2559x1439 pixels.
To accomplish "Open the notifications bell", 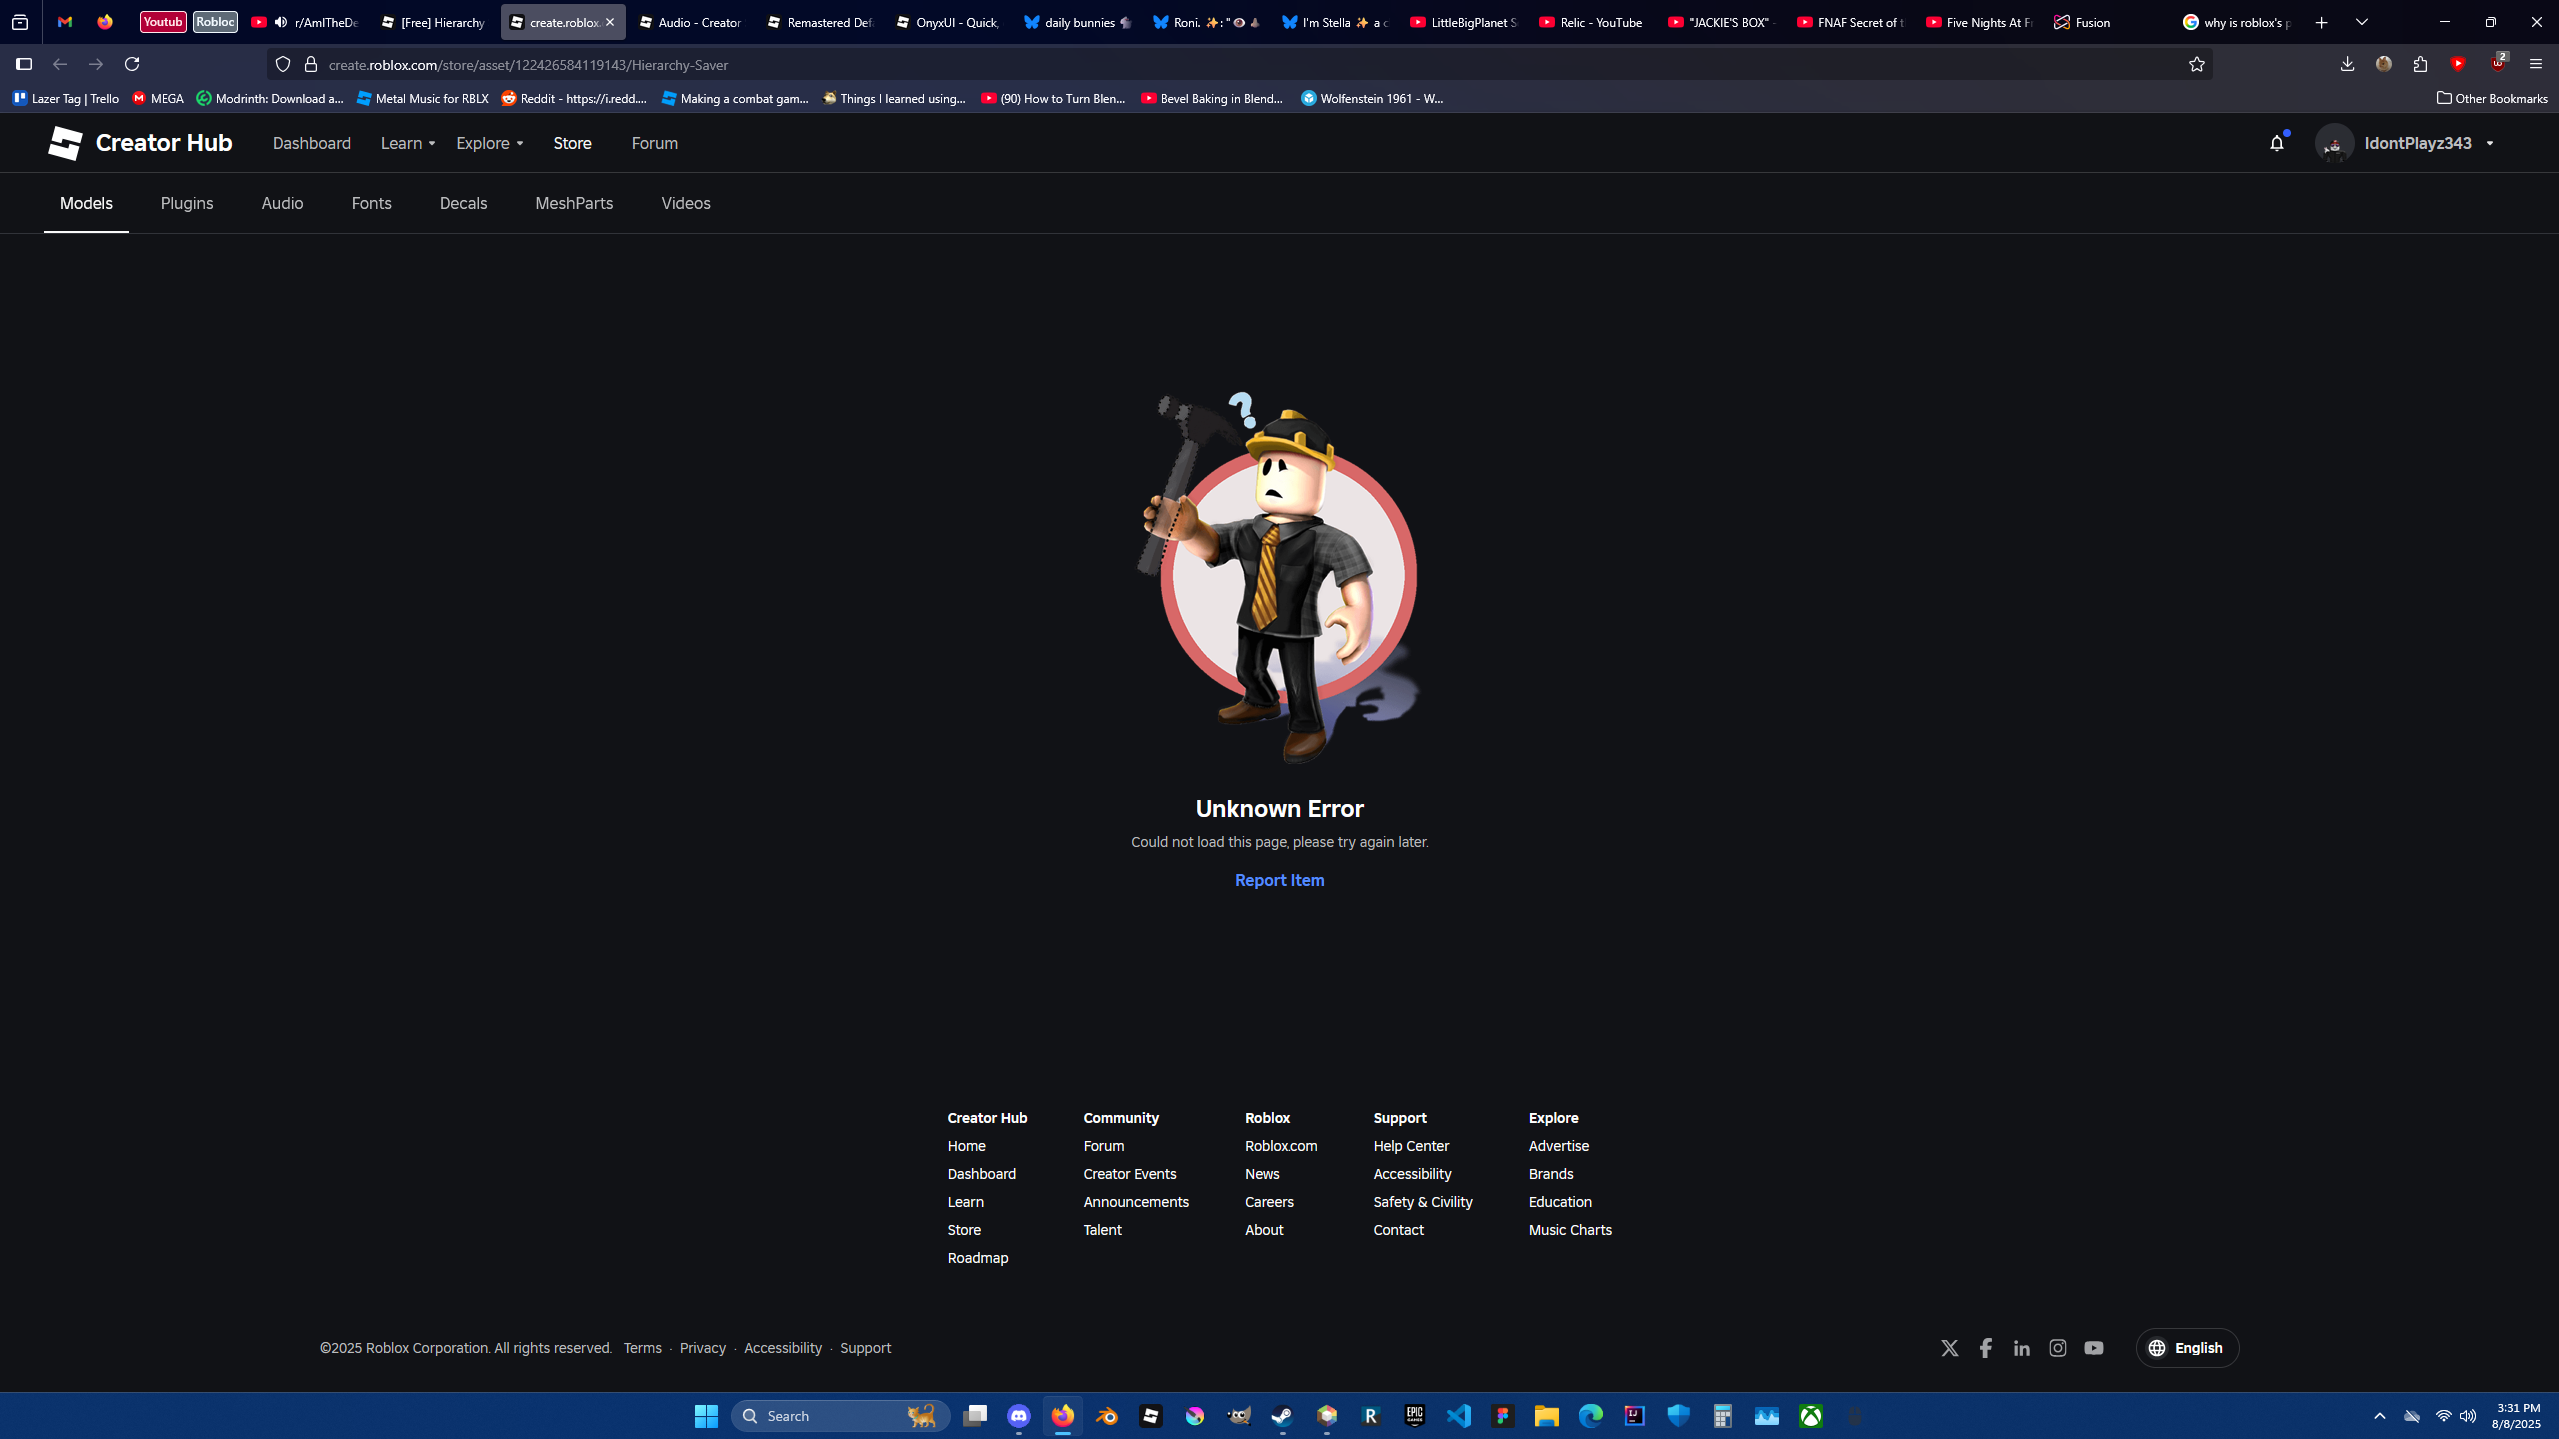I will pyautogui.click(x=2277, y=143).
